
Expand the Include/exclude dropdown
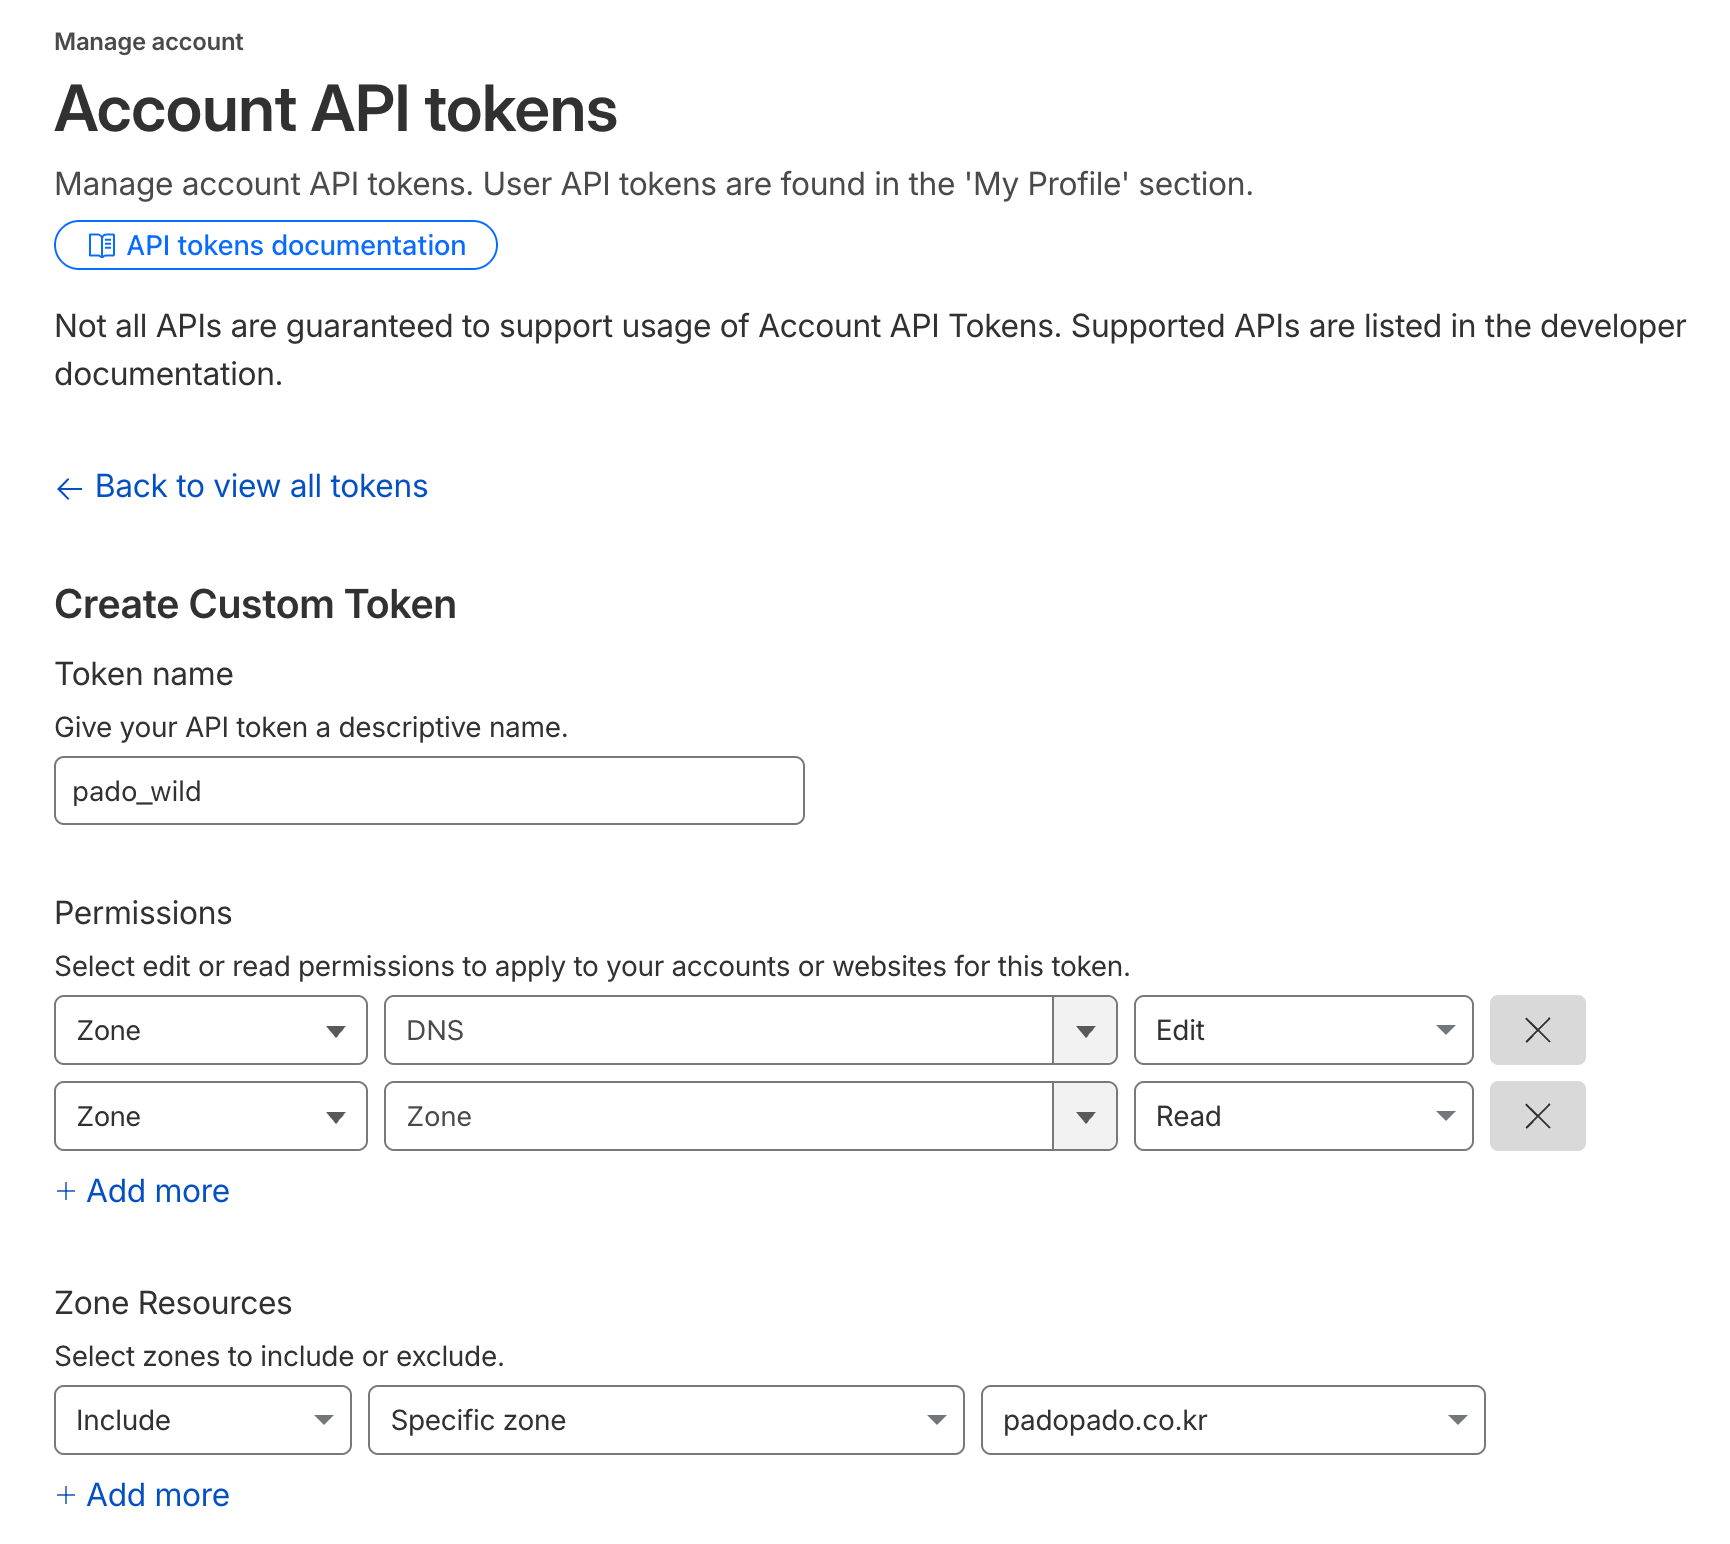(203, 1420)
